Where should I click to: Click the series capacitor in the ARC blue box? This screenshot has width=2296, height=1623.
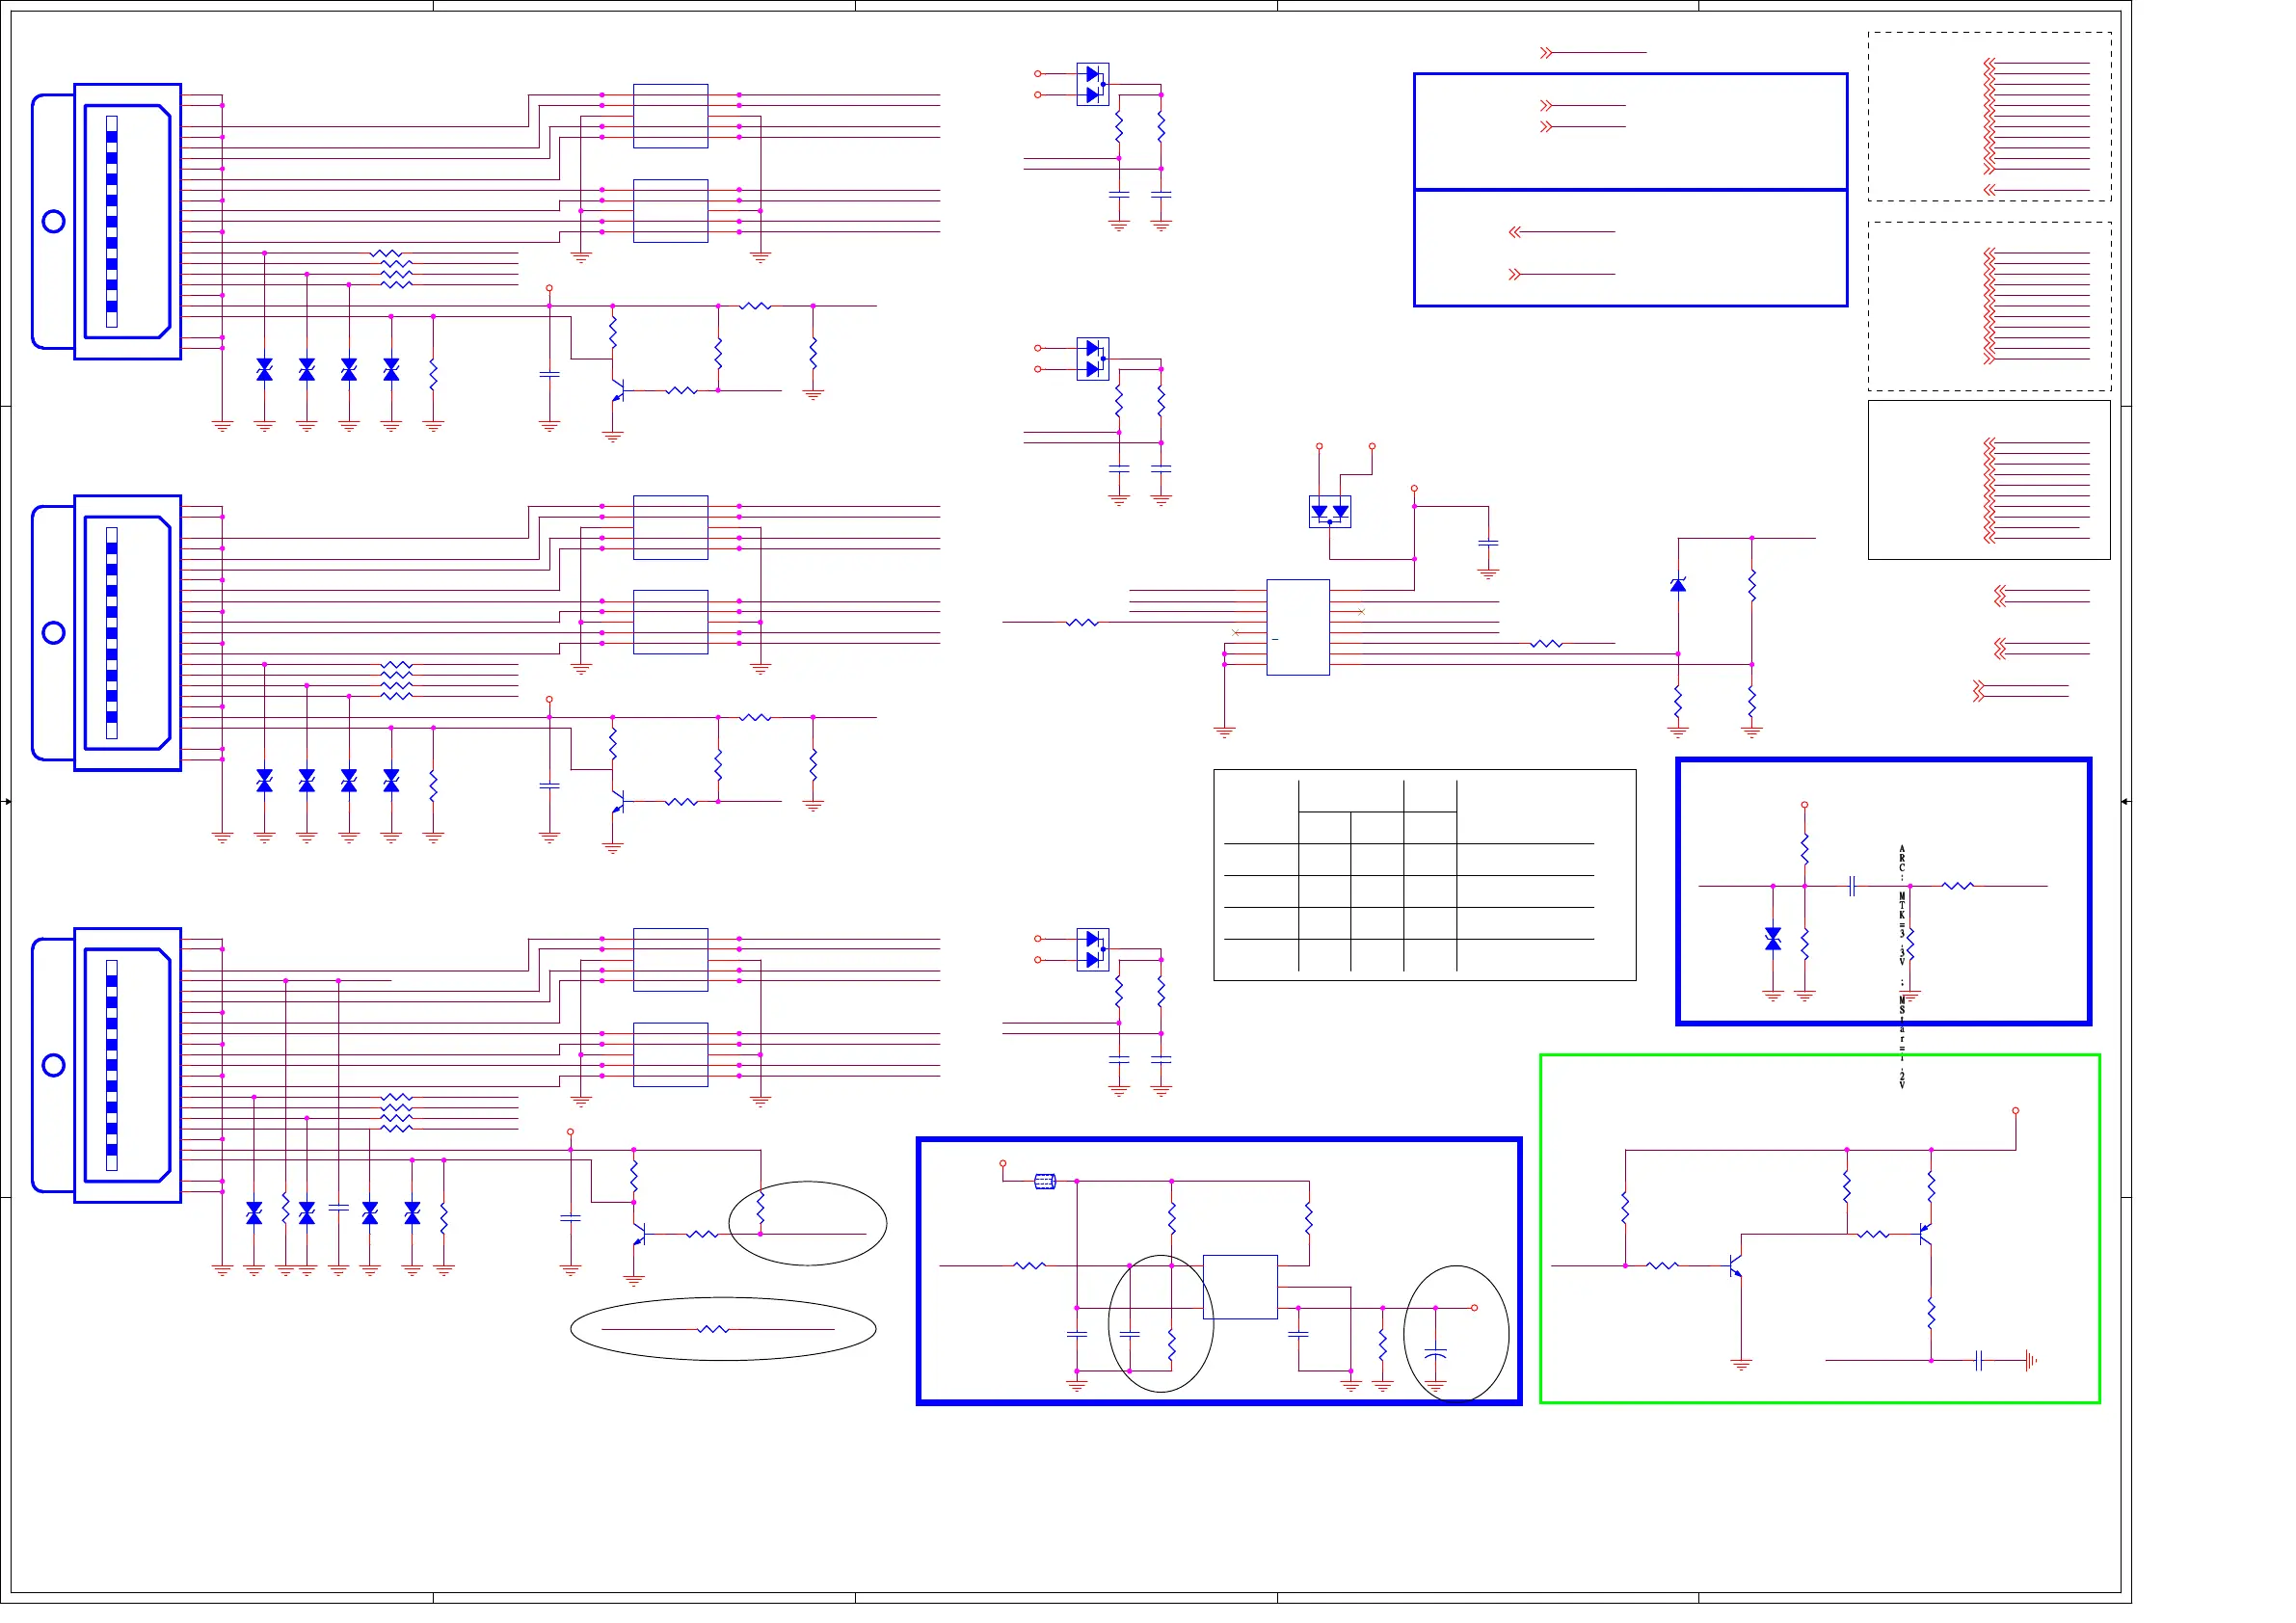pos(1852,886)
